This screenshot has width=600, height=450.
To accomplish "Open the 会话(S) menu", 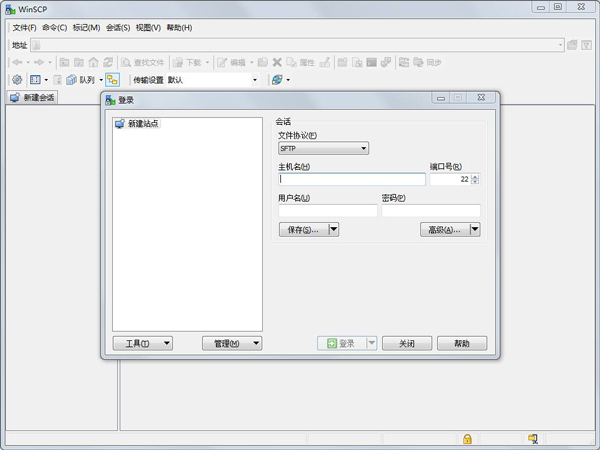I will click(x=118, y=28).
